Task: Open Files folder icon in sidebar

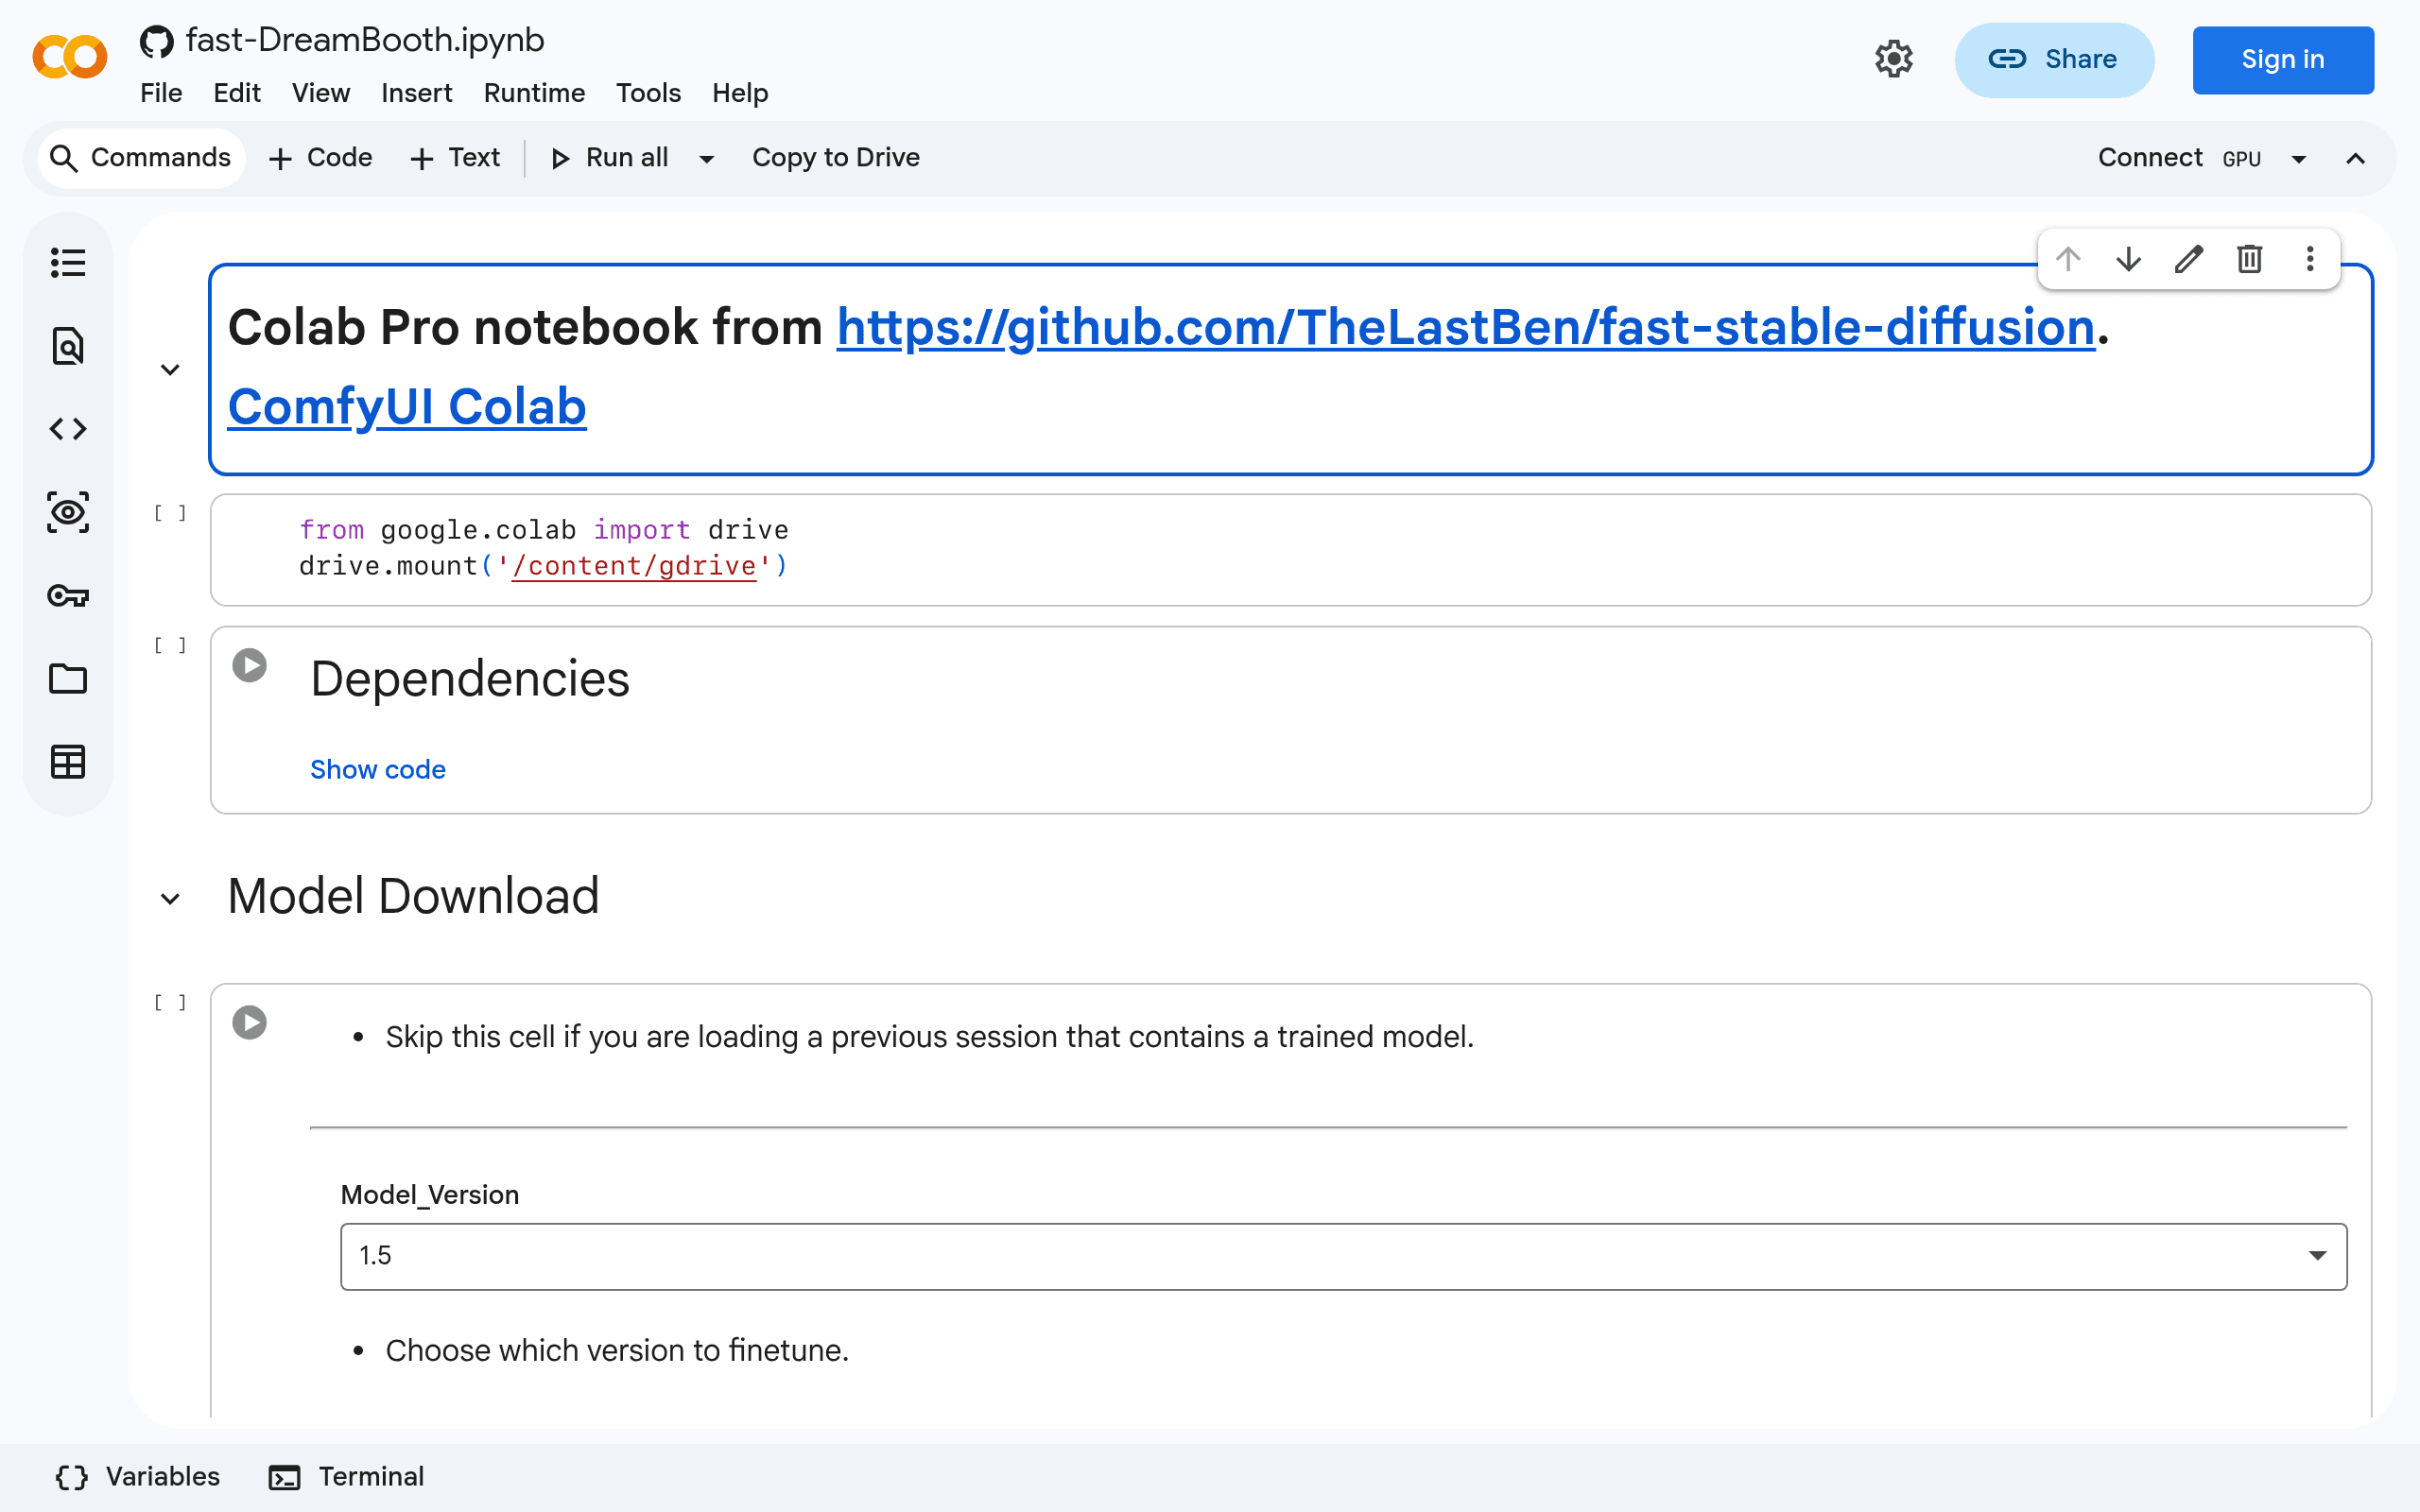Action: point(68,679)
